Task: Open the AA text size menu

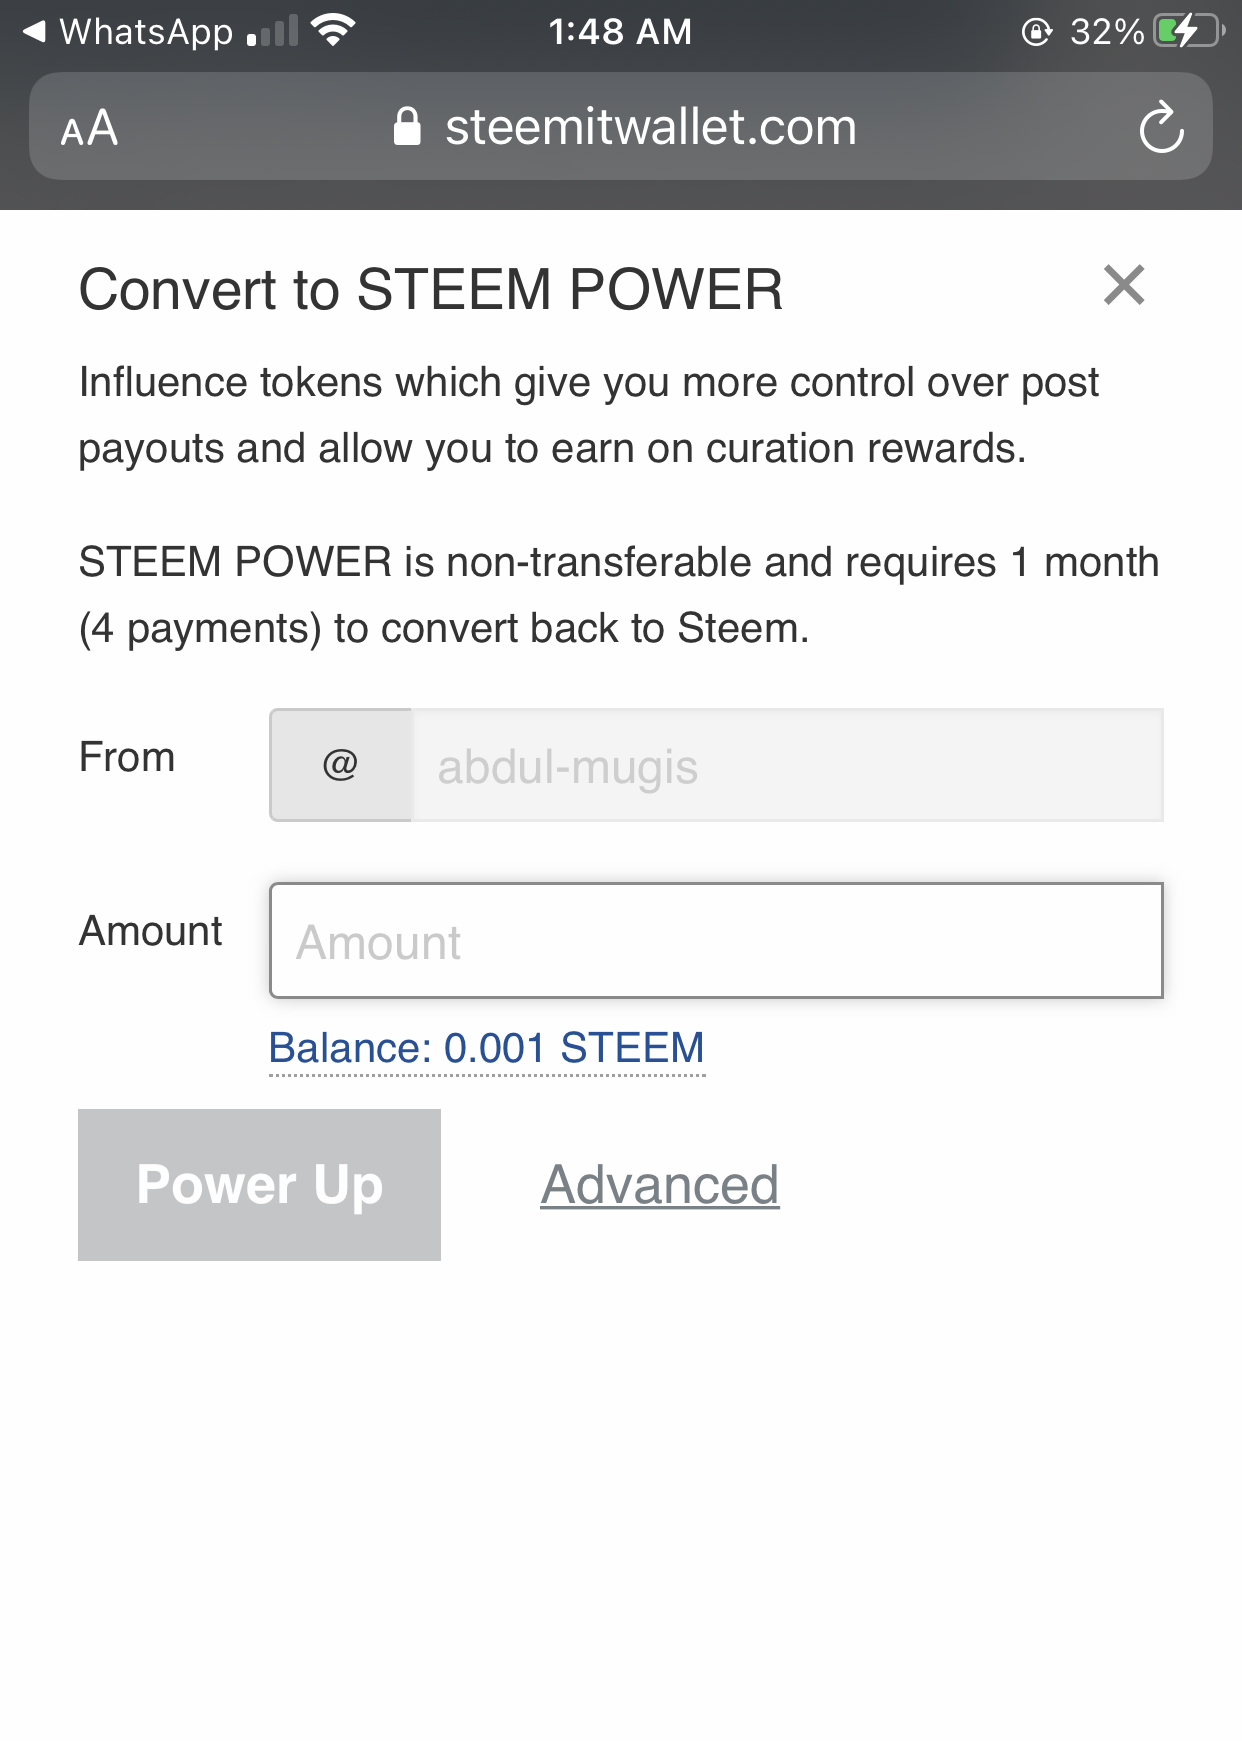Action: pyautogui.click(x=89, y=128)
